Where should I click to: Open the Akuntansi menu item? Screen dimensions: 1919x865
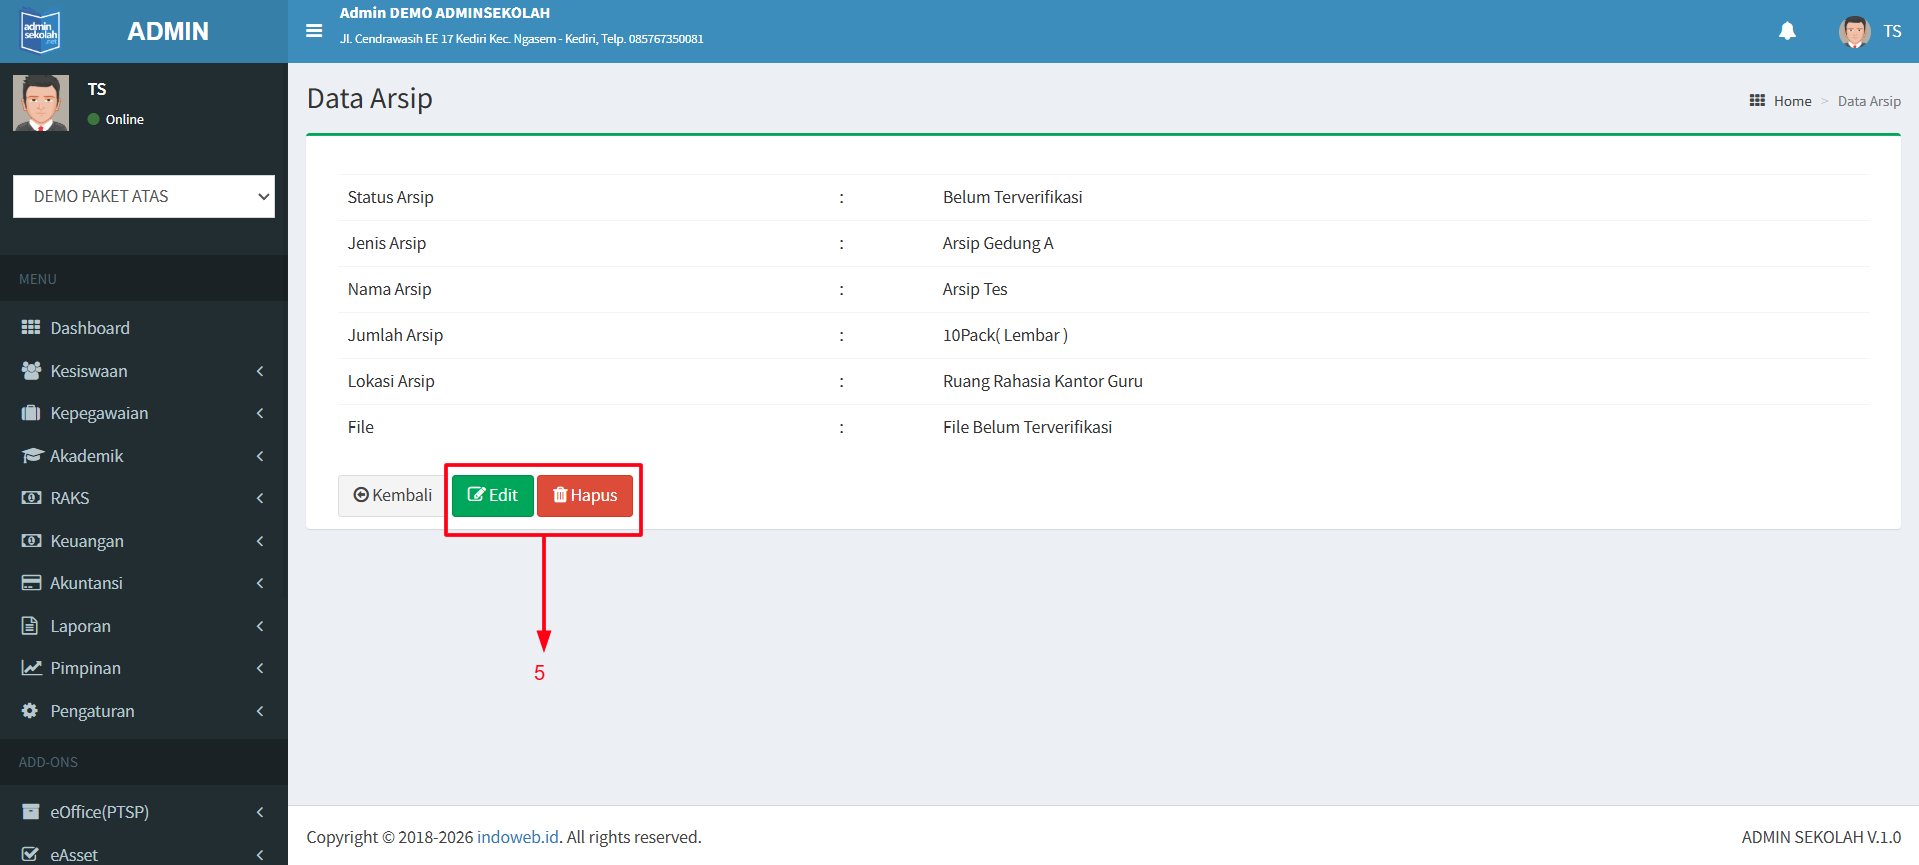[87, 583]
